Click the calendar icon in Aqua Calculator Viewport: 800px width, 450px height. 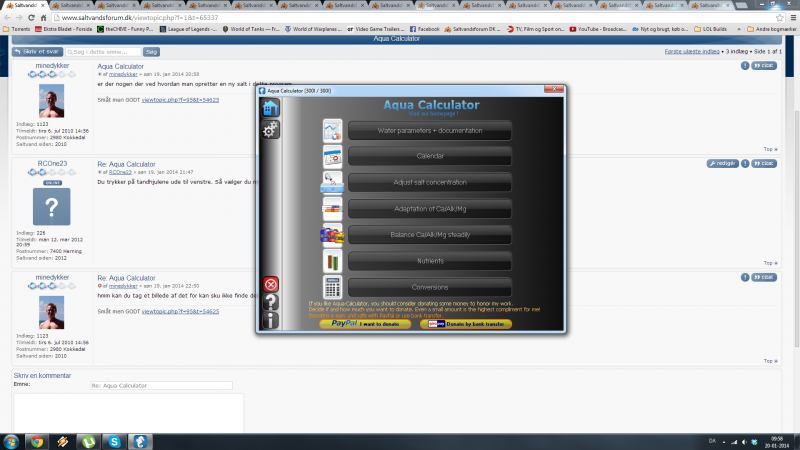point(333,157)
